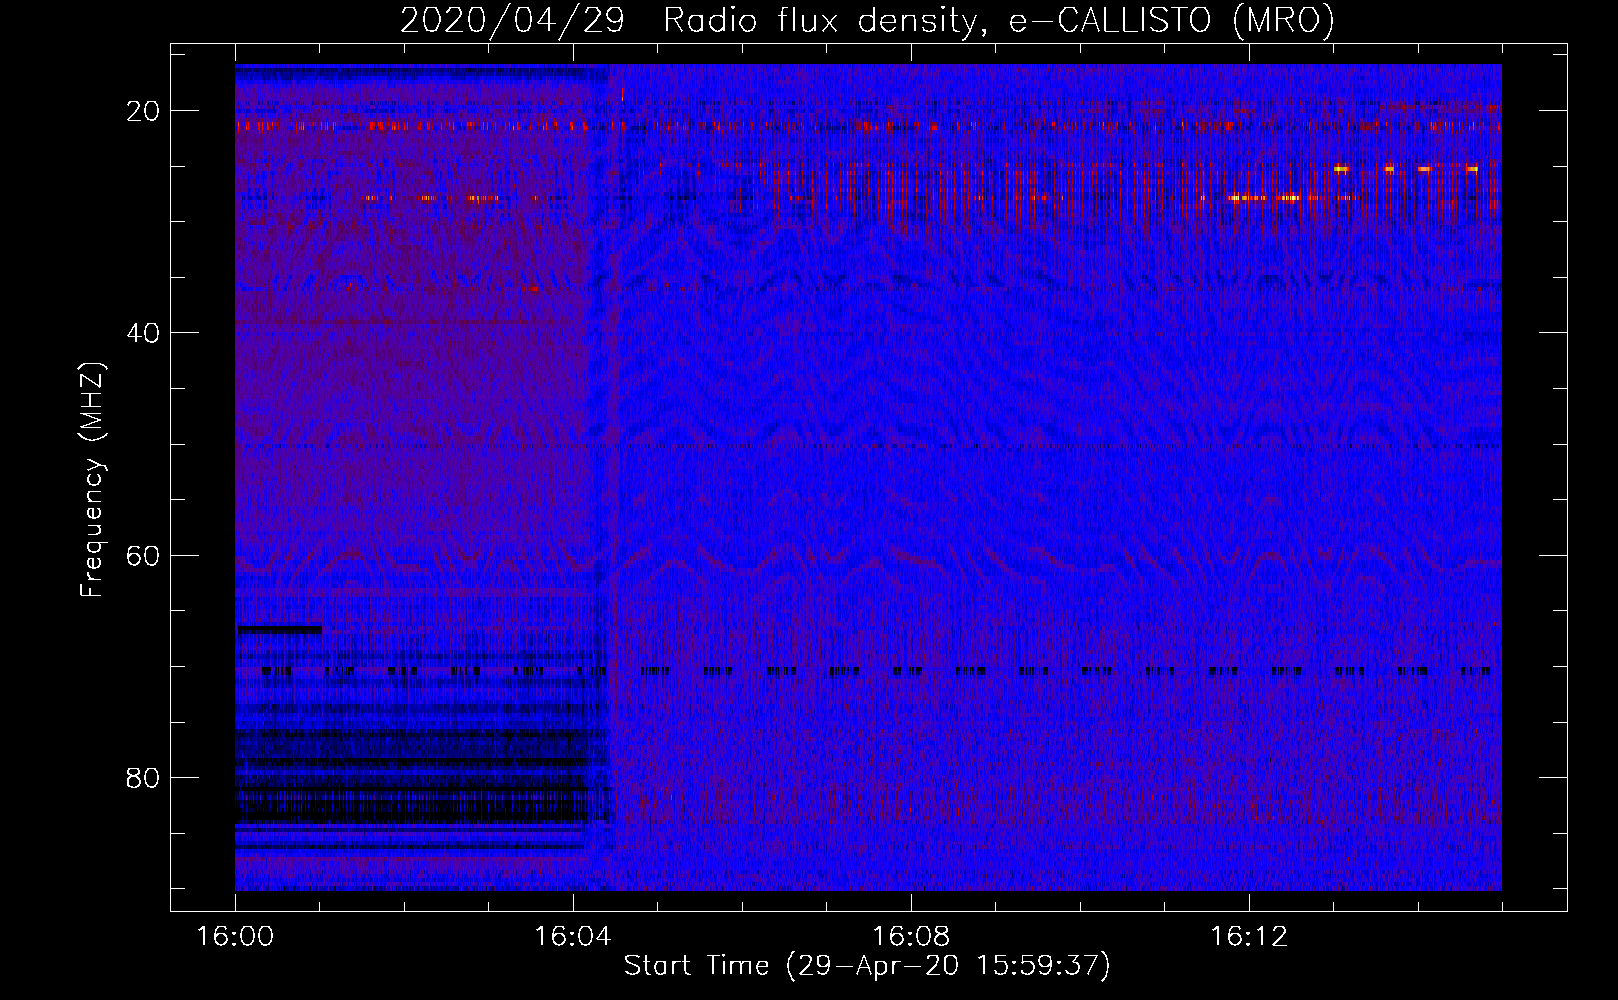Click the 80 MHz frequency tick label
1618x1000 pixels.
(143, 777)
